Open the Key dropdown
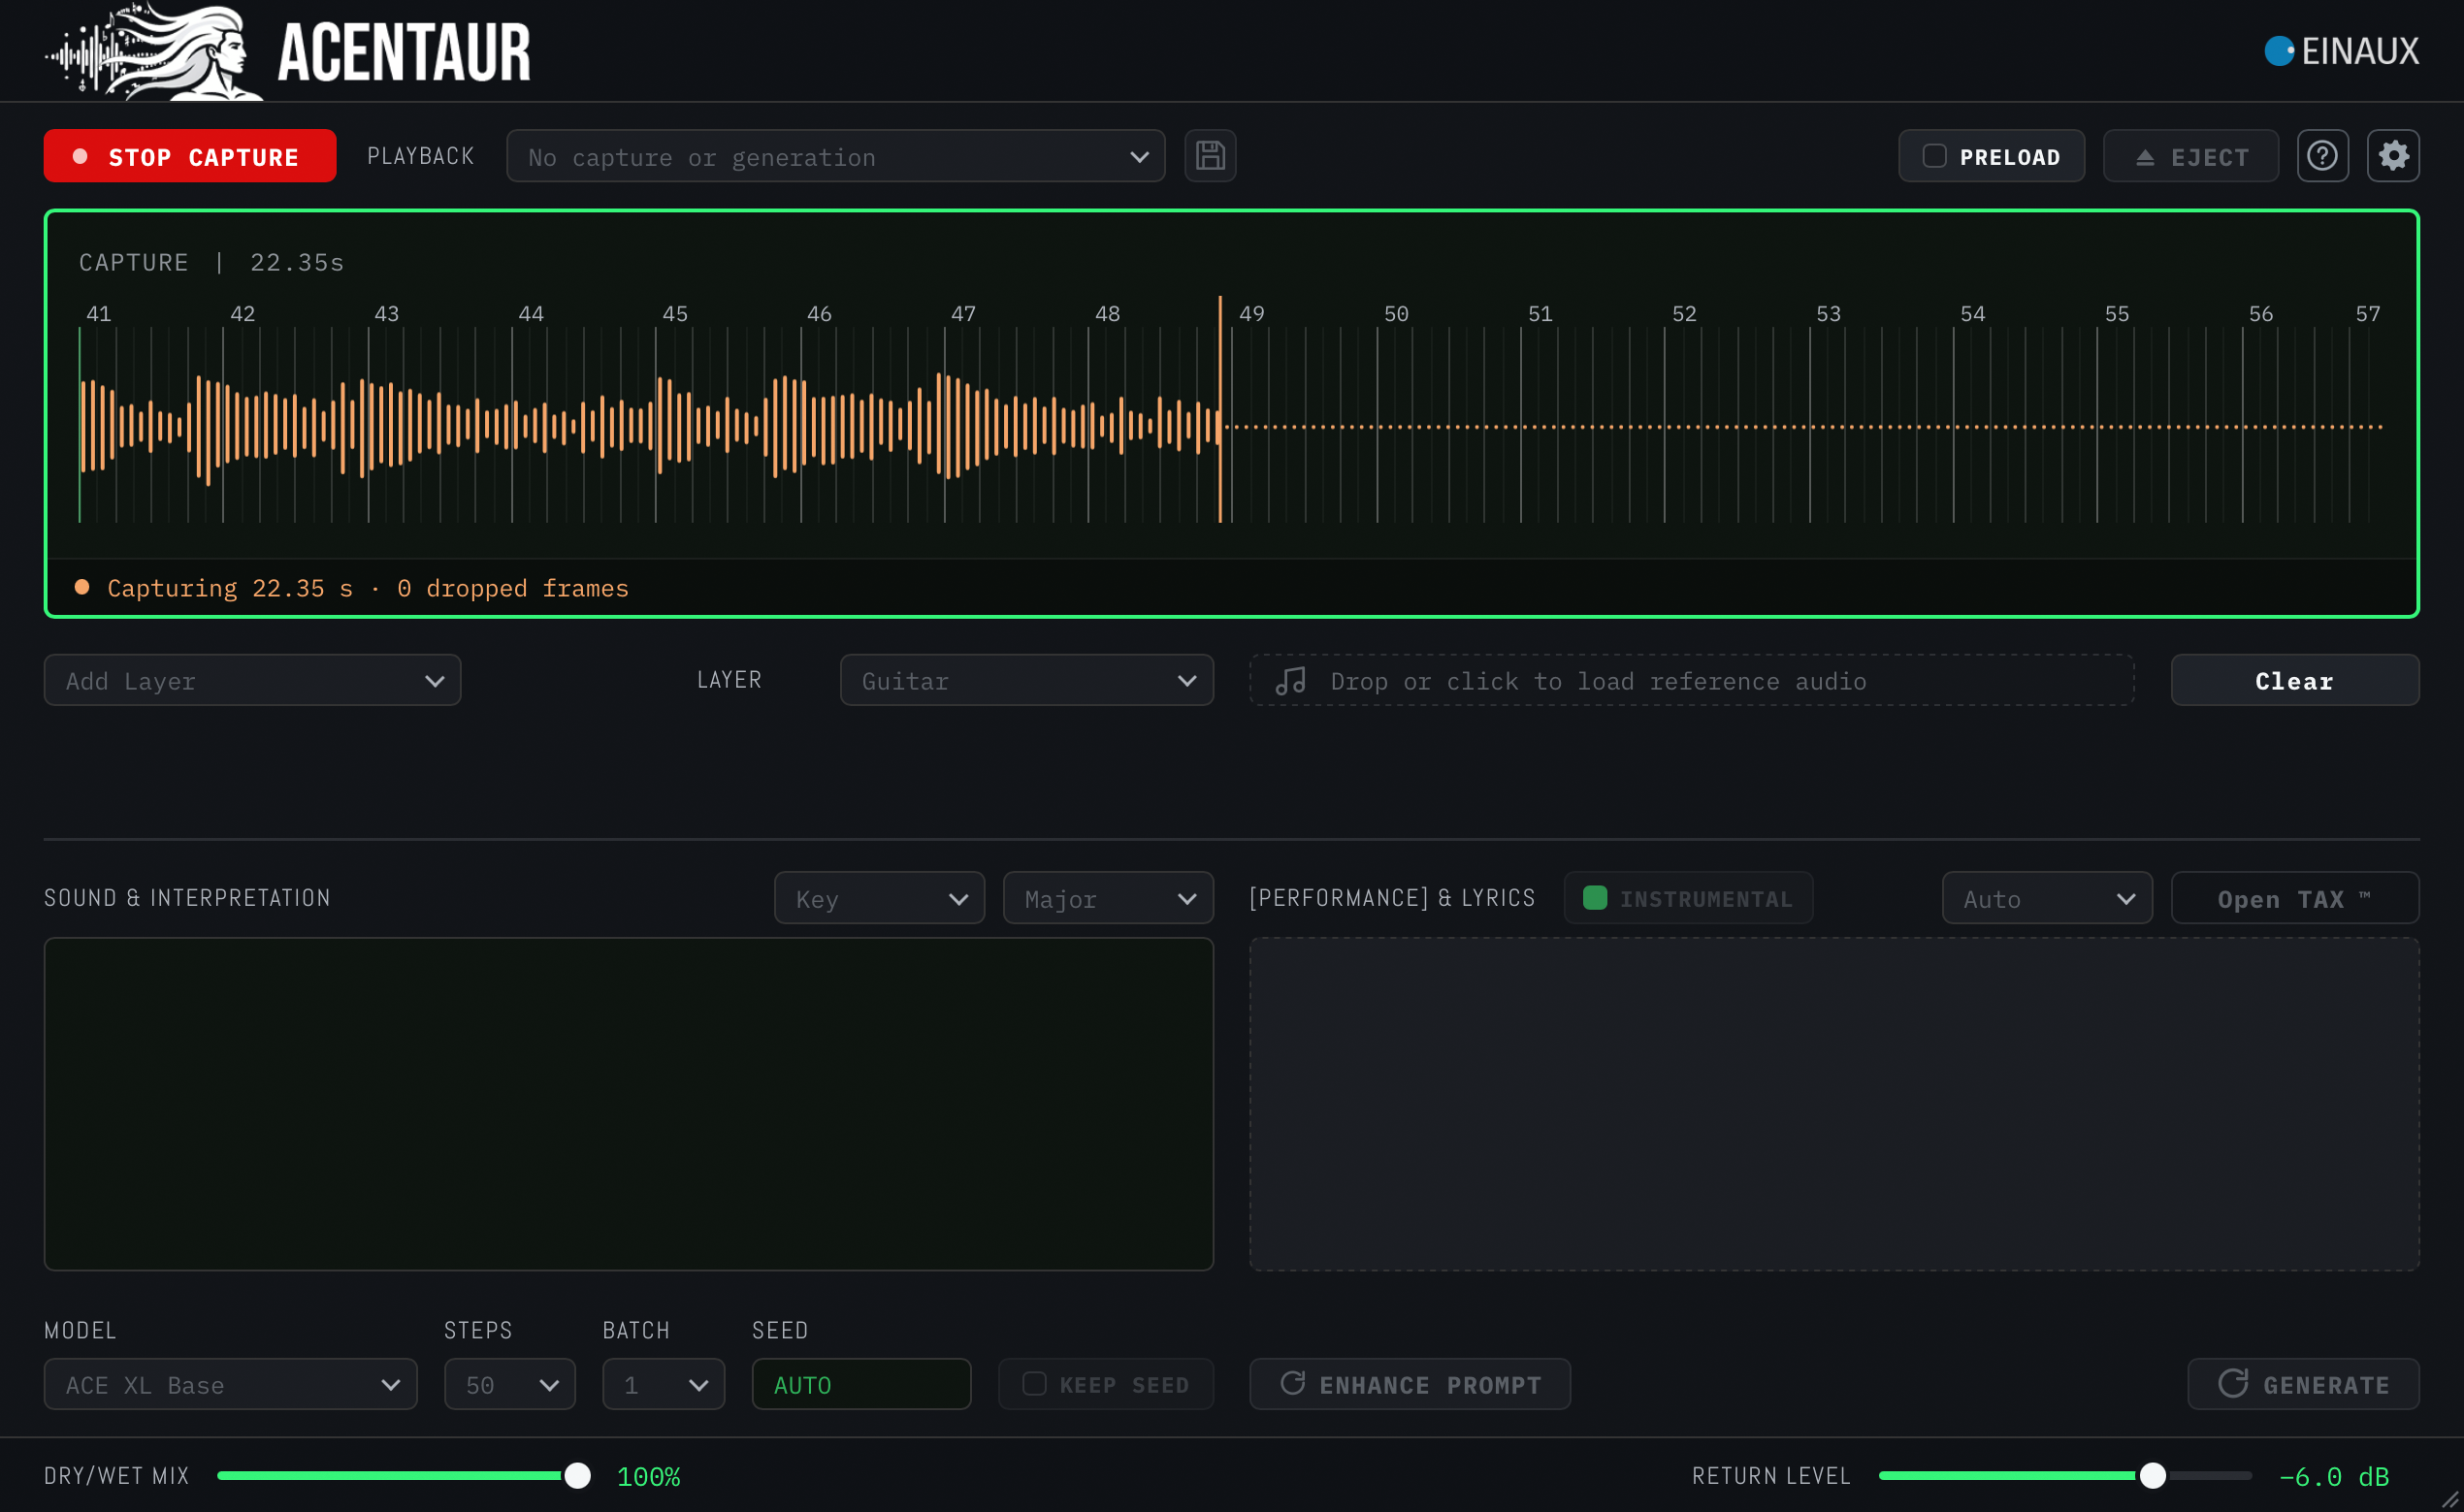 click(880, 898)
